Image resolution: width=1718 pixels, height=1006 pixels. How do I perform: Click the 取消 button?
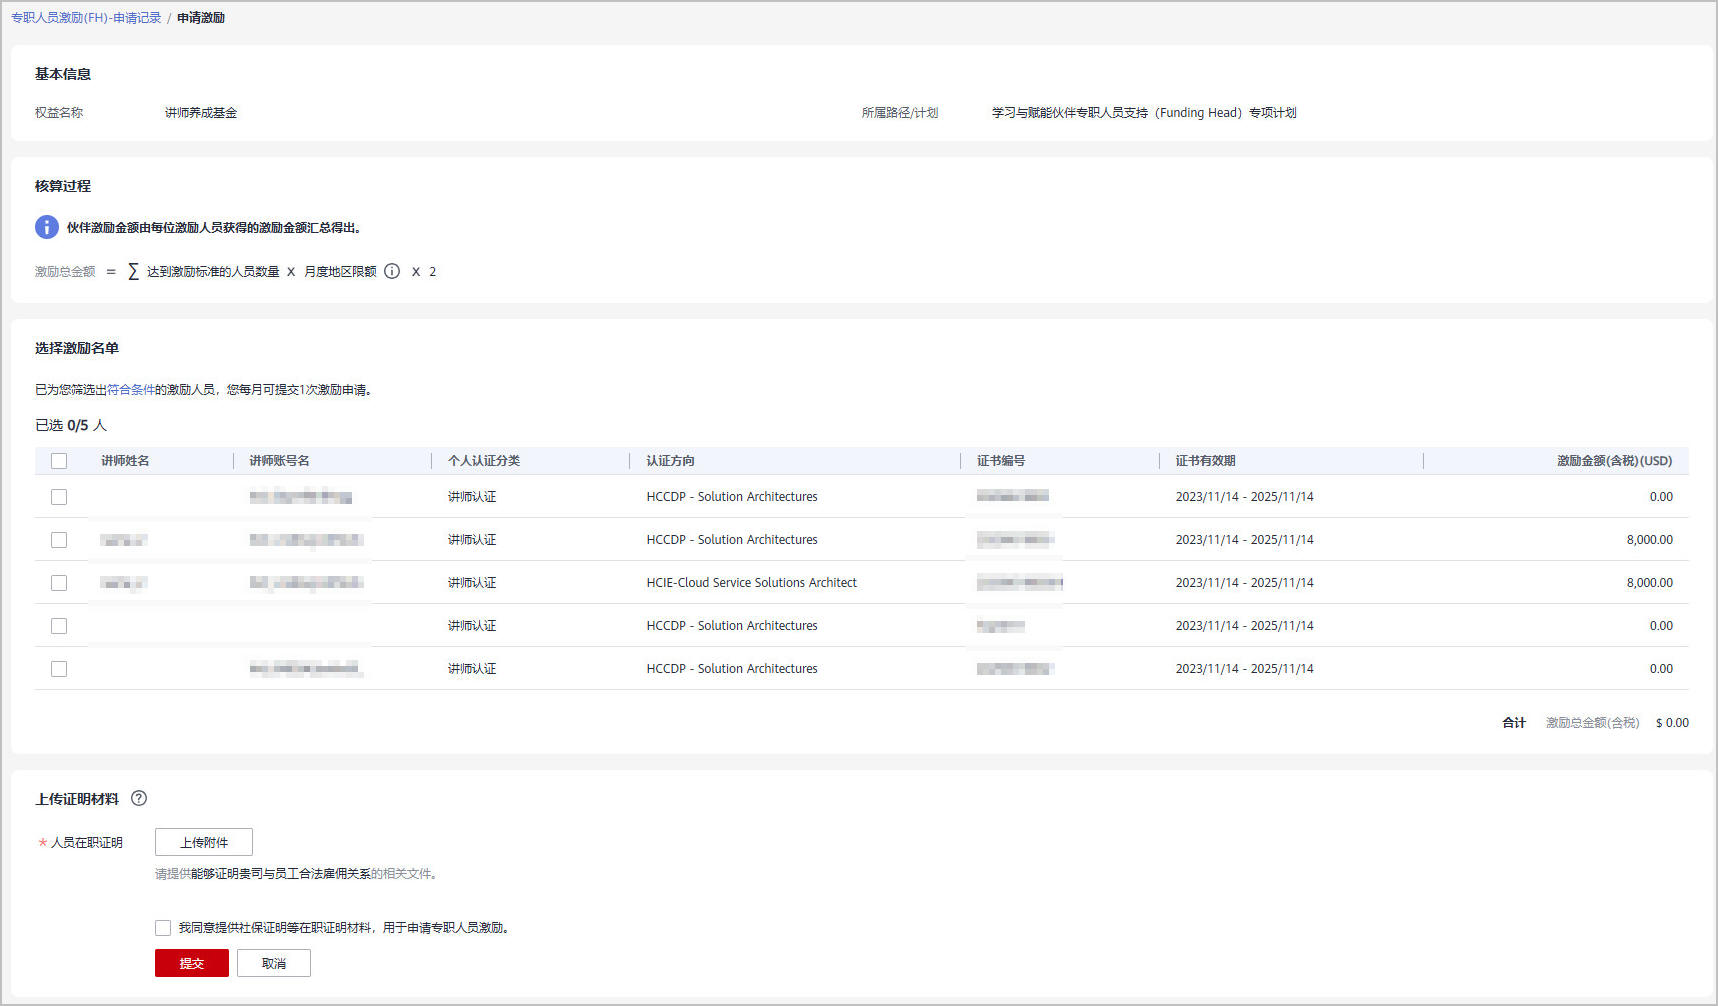pyautogui.click(x=274, y=963)
